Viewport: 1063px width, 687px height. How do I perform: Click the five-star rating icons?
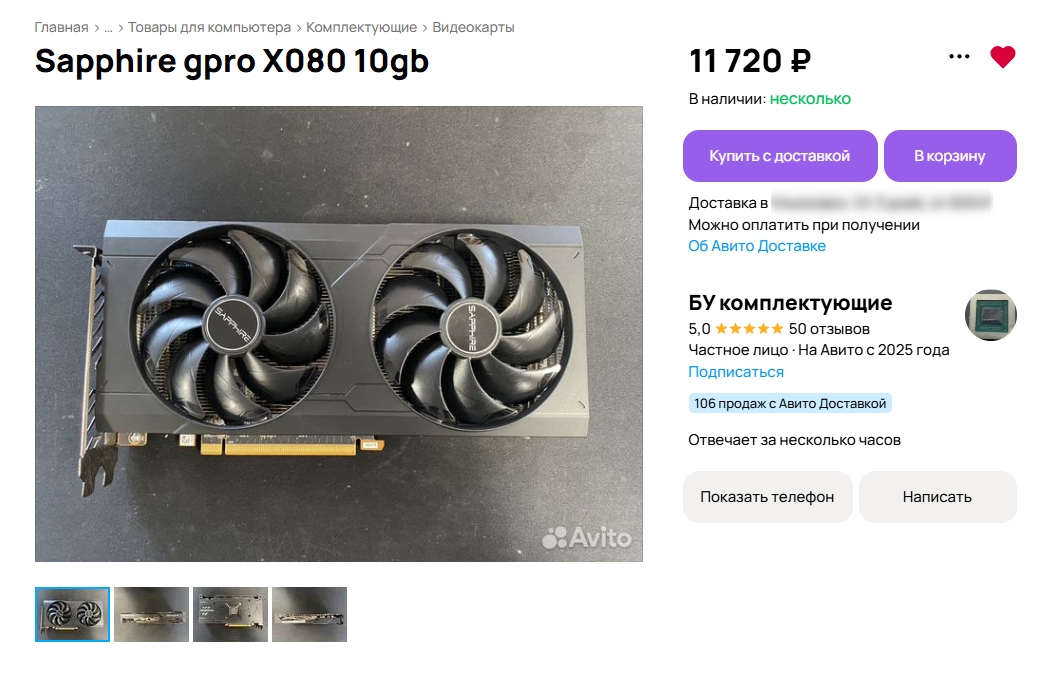[x=749, y=329]
